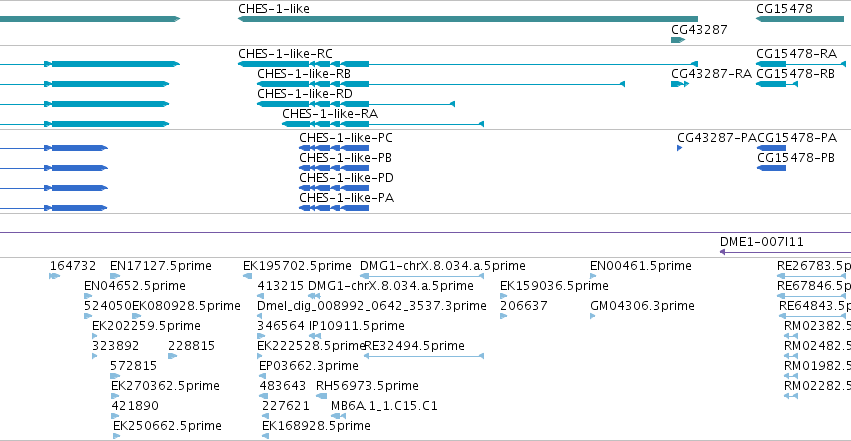
Task: Click the RH56973.5prime feature marker
Action: (321, 396)
